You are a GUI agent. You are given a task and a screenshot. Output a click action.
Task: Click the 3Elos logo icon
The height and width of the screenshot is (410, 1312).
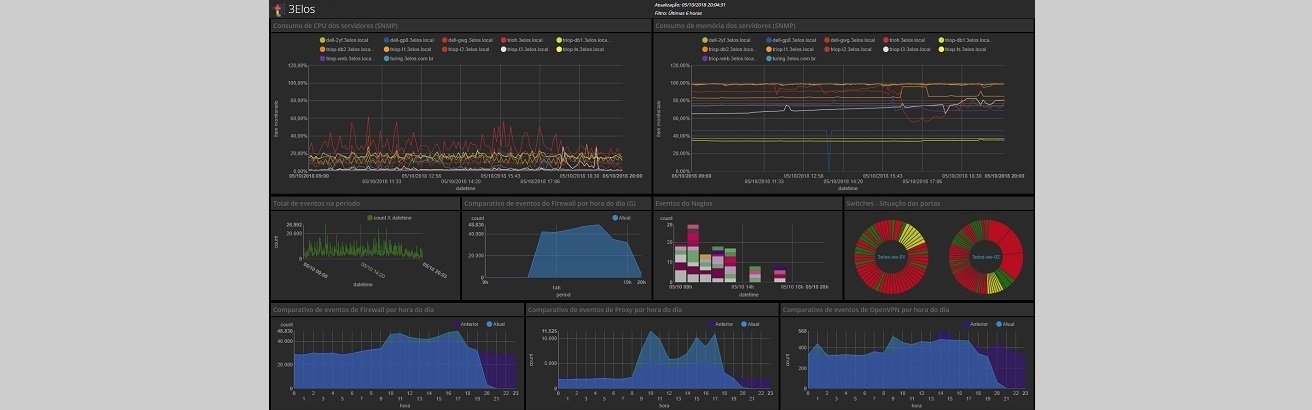[x=278, y=10]
